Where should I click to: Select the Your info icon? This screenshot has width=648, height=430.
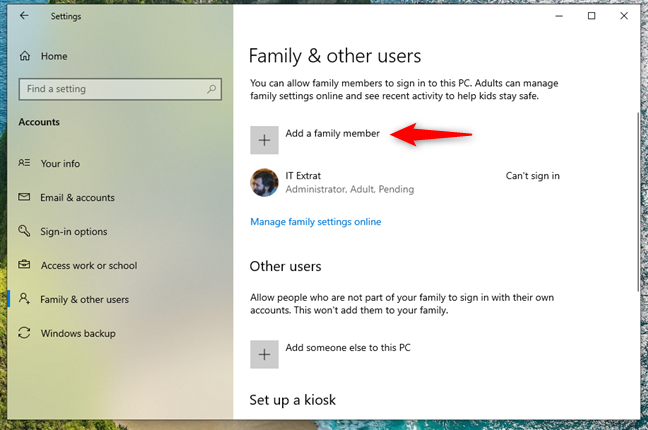[x=24, y=163]
